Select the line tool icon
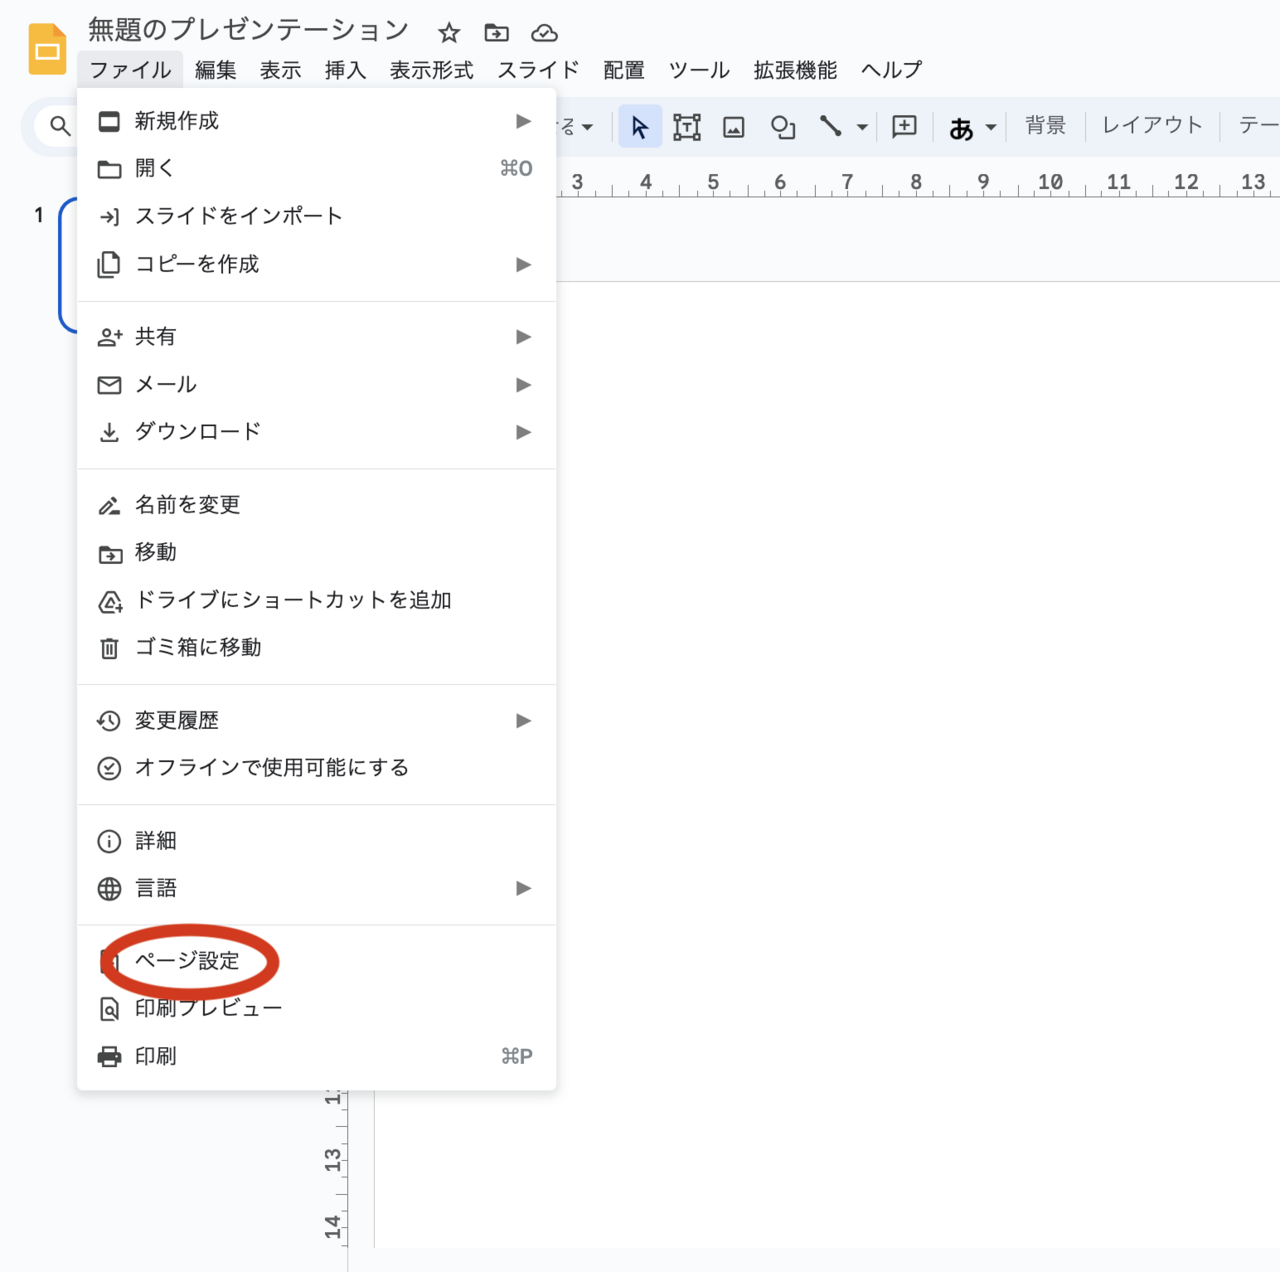Viewport: 1280px width, 1272px height. pyautogui.click(x=830, y=126)
